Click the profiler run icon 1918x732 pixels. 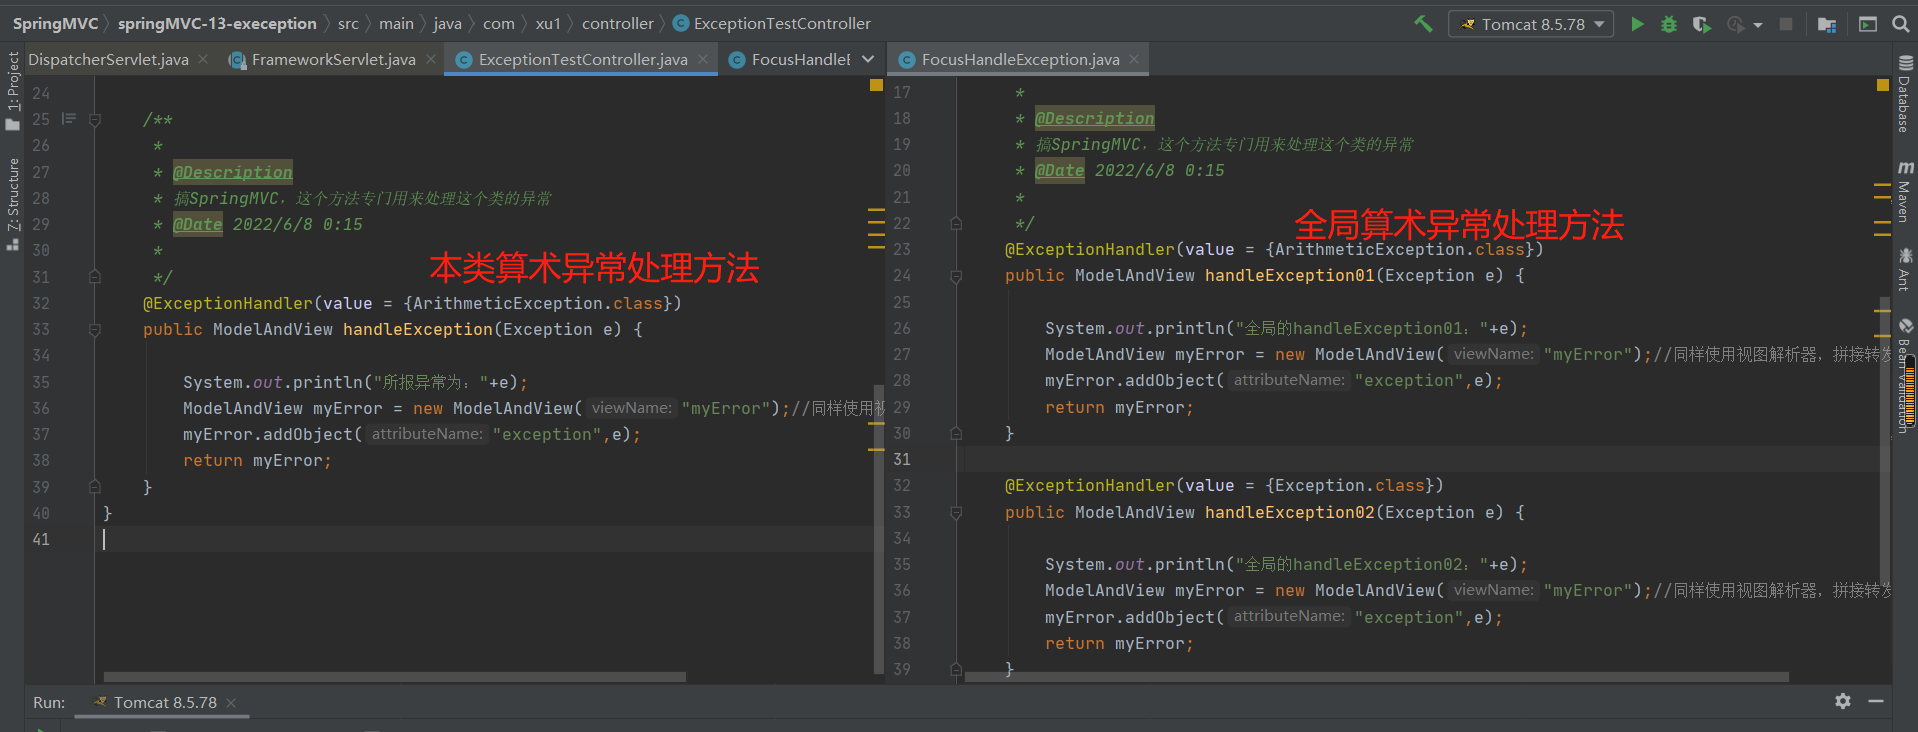point(1736,24)
